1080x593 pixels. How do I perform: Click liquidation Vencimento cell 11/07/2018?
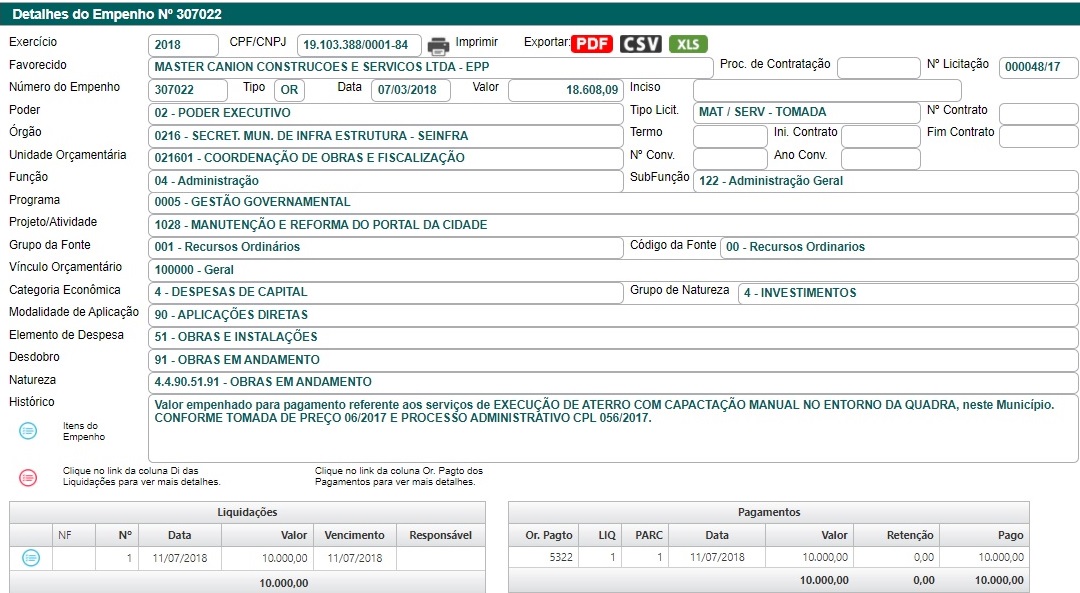(355, 558)
